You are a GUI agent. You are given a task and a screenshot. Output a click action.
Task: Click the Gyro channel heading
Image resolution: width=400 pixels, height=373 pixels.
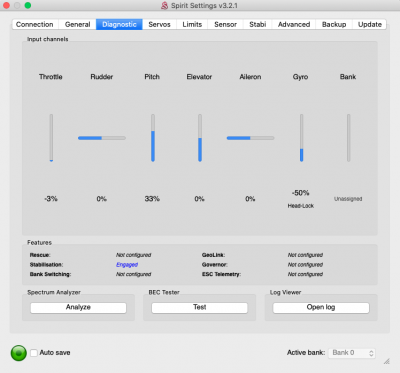(300, 77)
